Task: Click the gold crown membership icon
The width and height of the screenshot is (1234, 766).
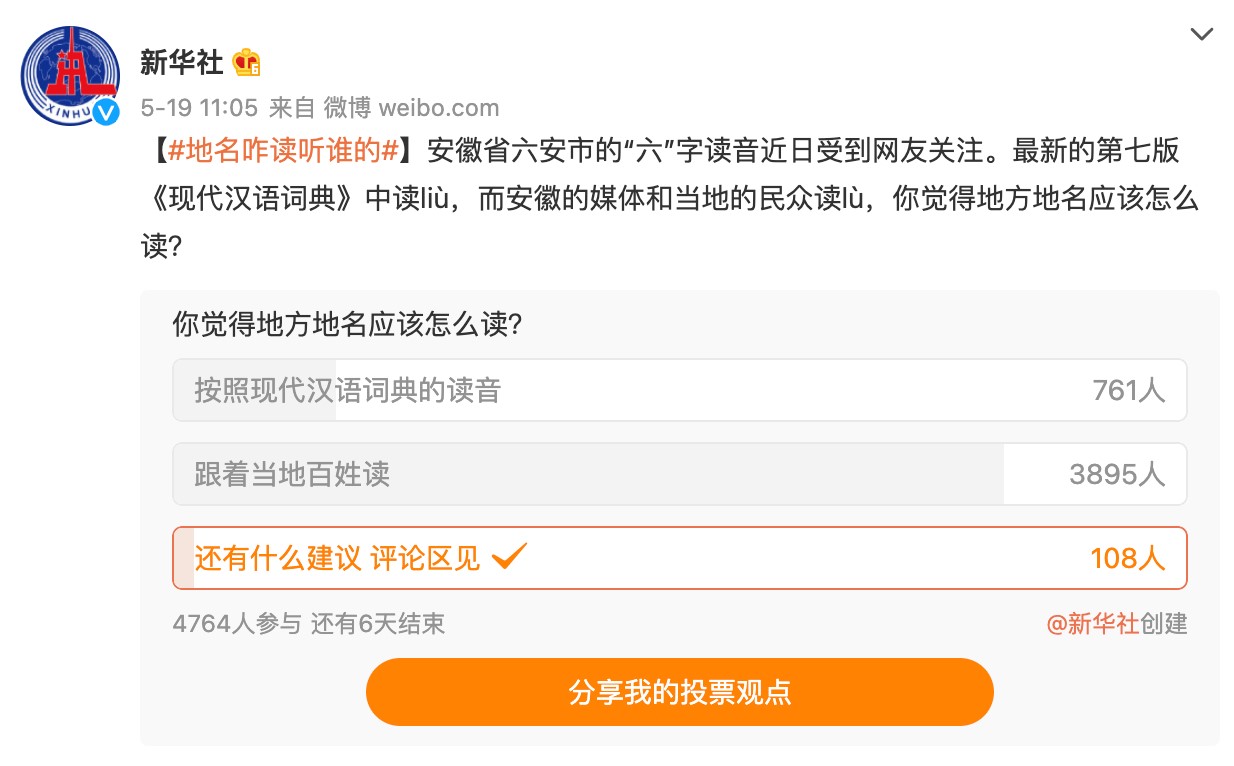Action: click(x=246, y=63)
